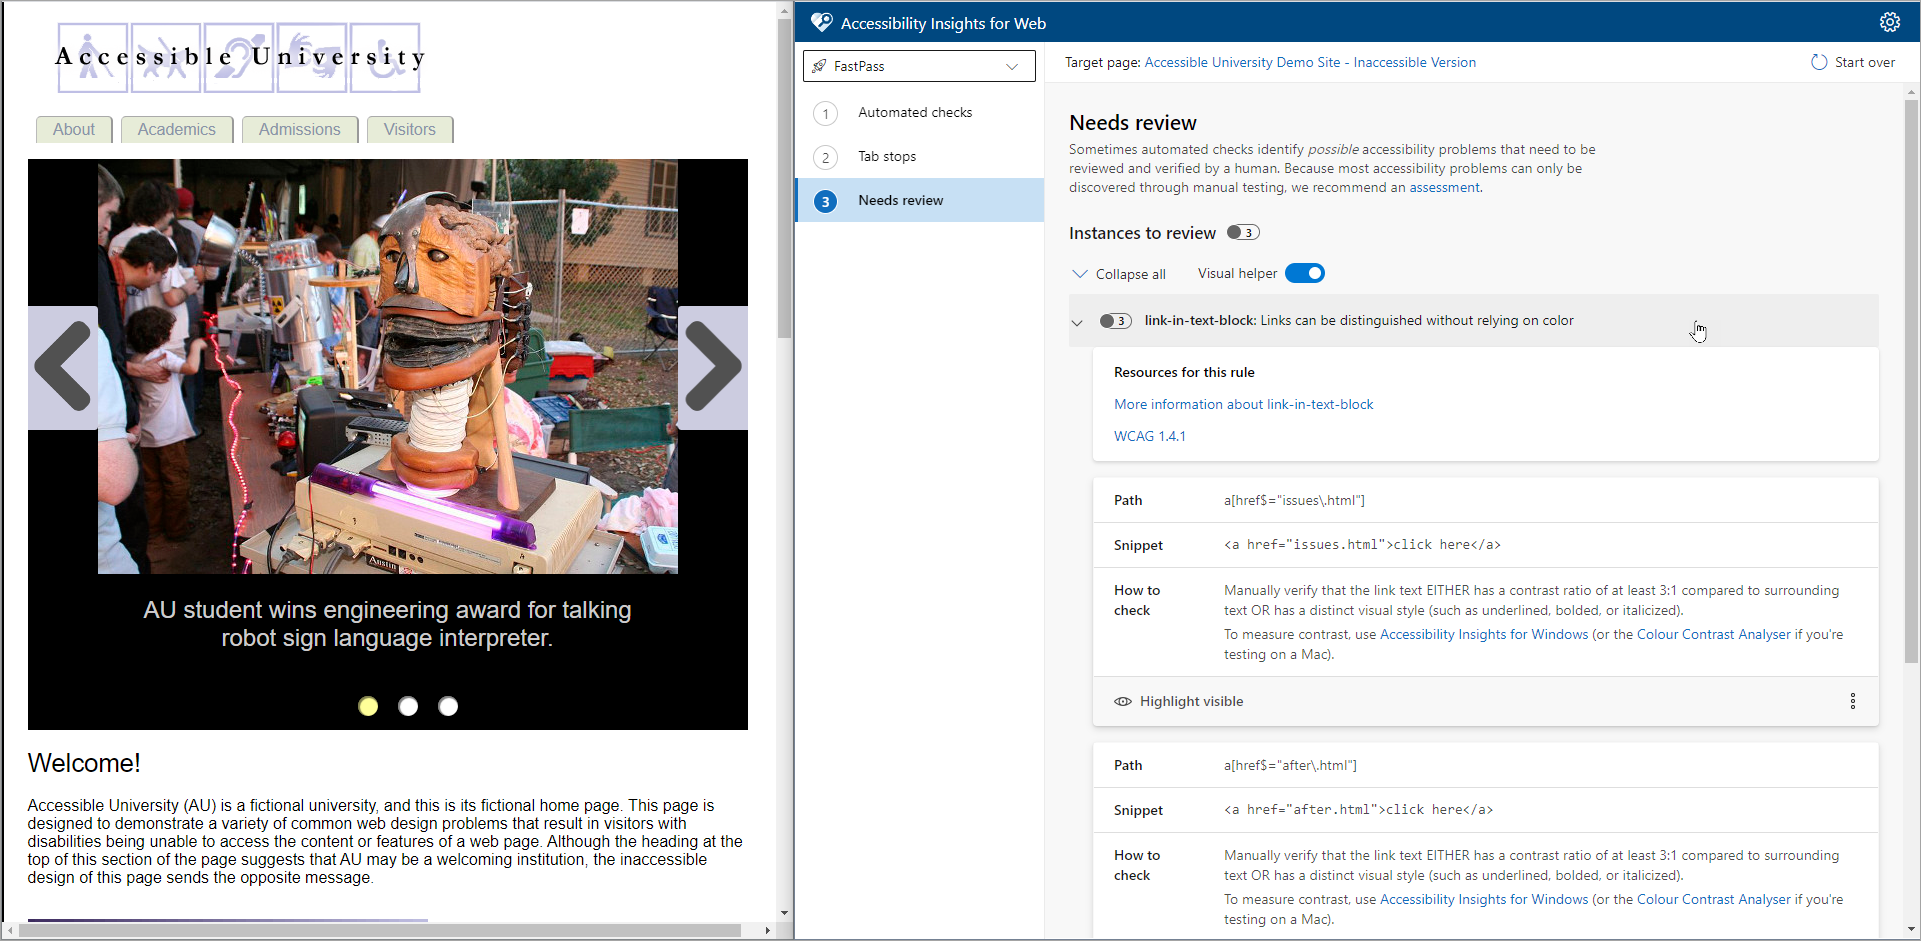Screen dimensions: 1921x941
Task: Click the Highlight visible eye icon
Action: [x=1123, y=701]
